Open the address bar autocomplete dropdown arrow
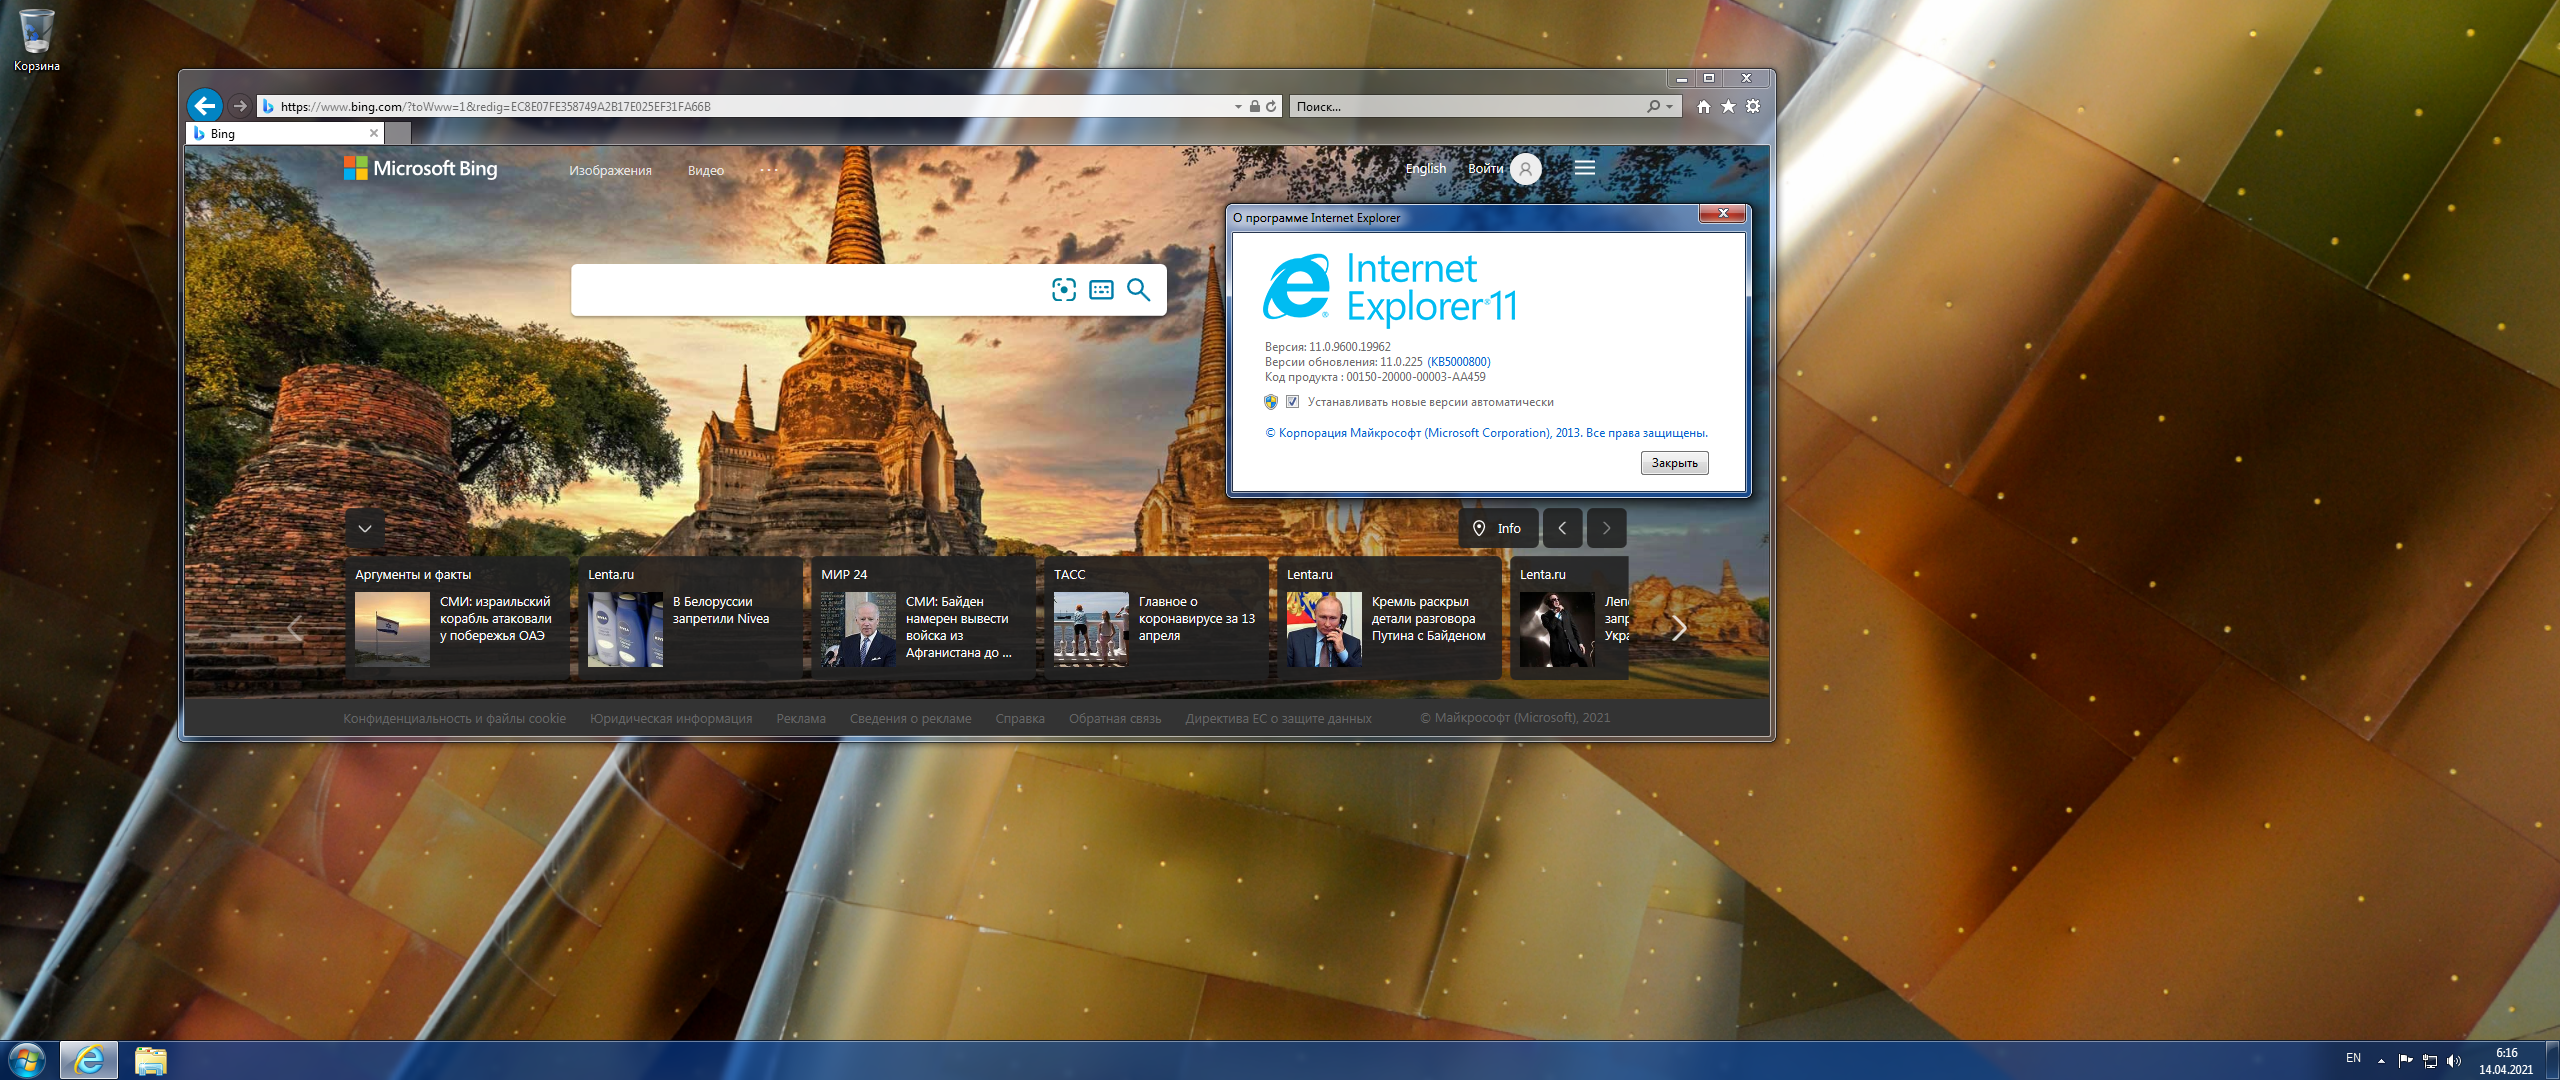The width and height of the screenshot is (2560, 1080). pyautogui.click(x=1238, y=106)
